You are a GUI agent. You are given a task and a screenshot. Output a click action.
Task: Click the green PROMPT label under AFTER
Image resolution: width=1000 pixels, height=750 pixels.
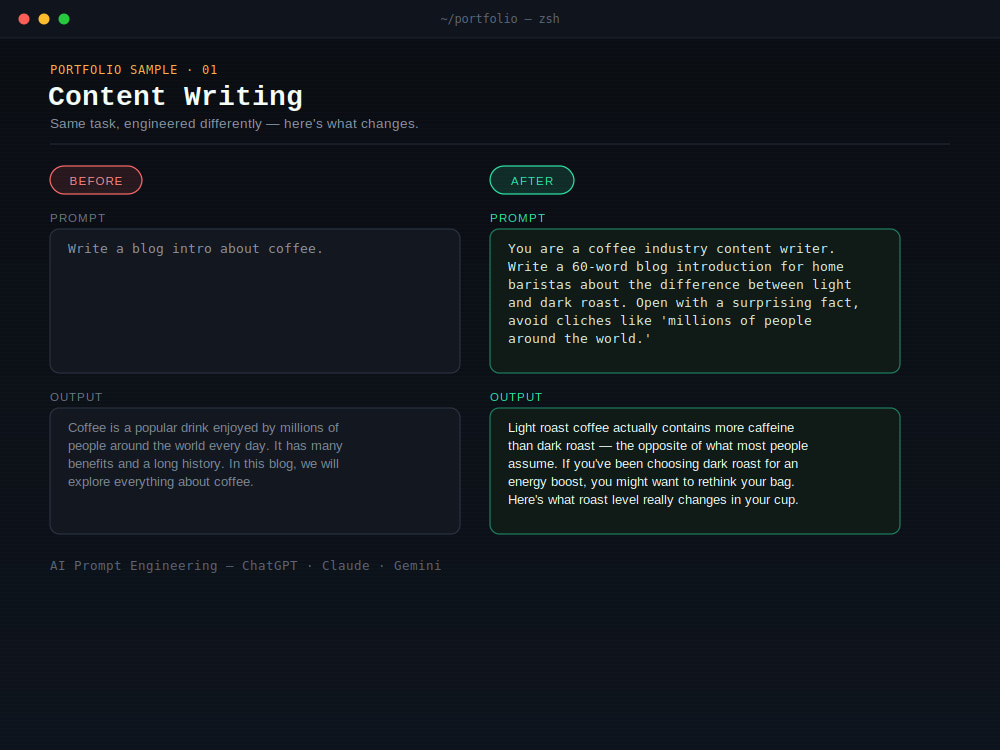[518, 218]
